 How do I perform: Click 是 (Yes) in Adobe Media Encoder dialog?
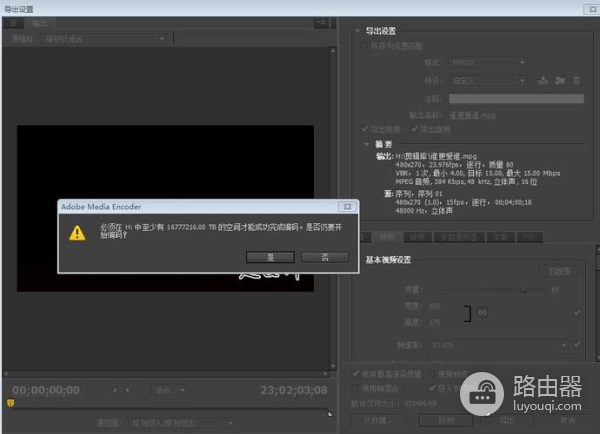pos(270,257)
